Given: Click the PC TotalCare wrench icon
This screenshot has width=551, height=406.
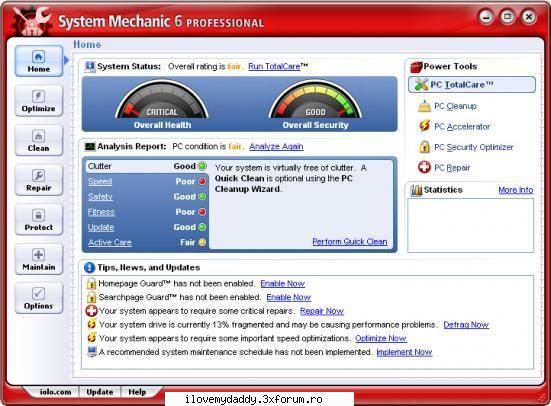Looking at the screenshot, I should [x=421, y=84].
